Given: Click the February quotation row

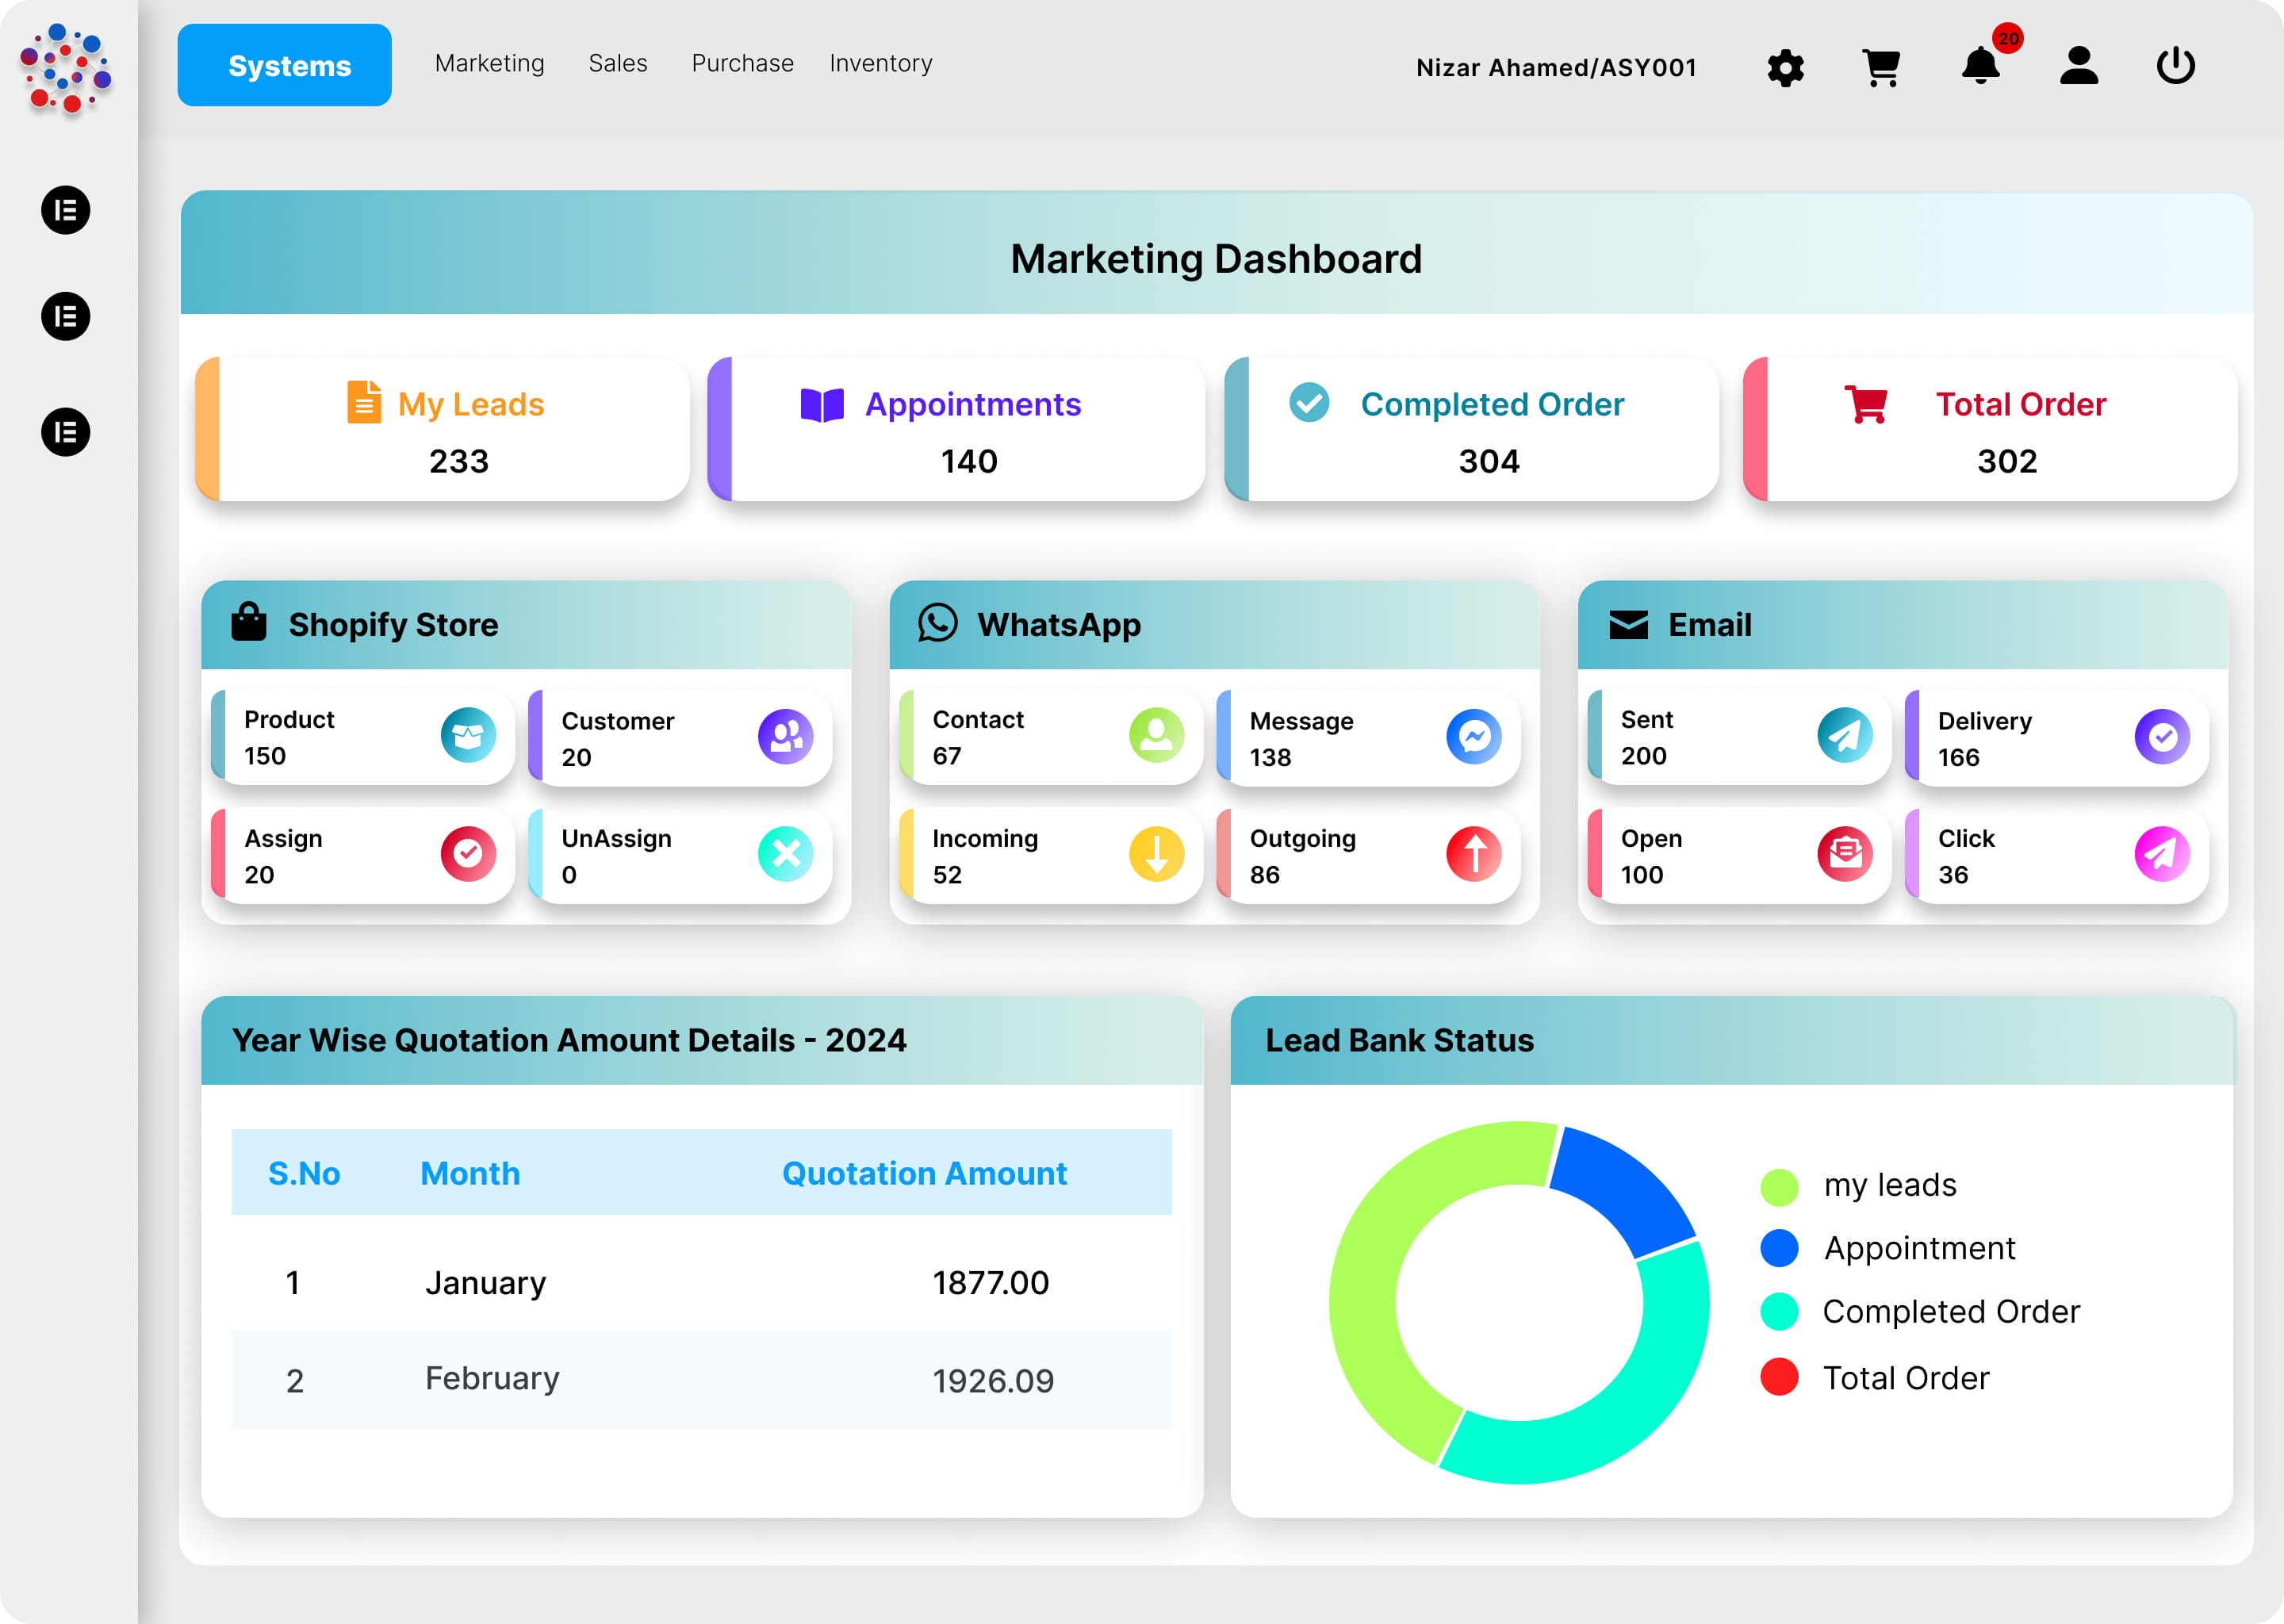Looking at the screenshot, I should (700, 1380).
